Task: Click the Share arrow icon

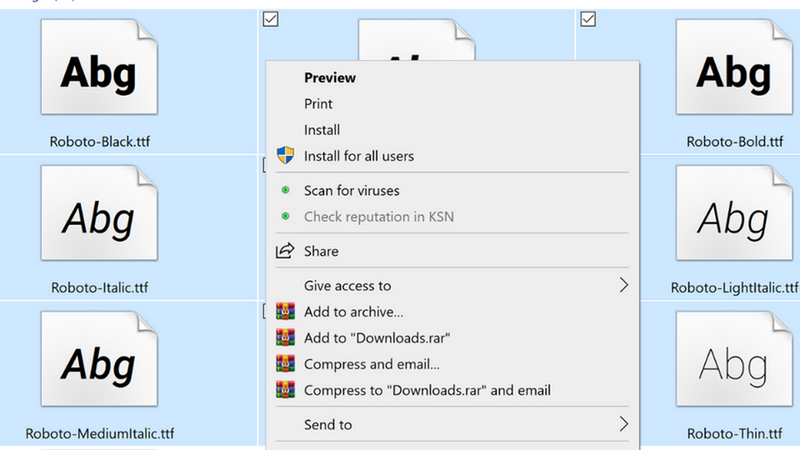Action: click(x=285, y=251)
